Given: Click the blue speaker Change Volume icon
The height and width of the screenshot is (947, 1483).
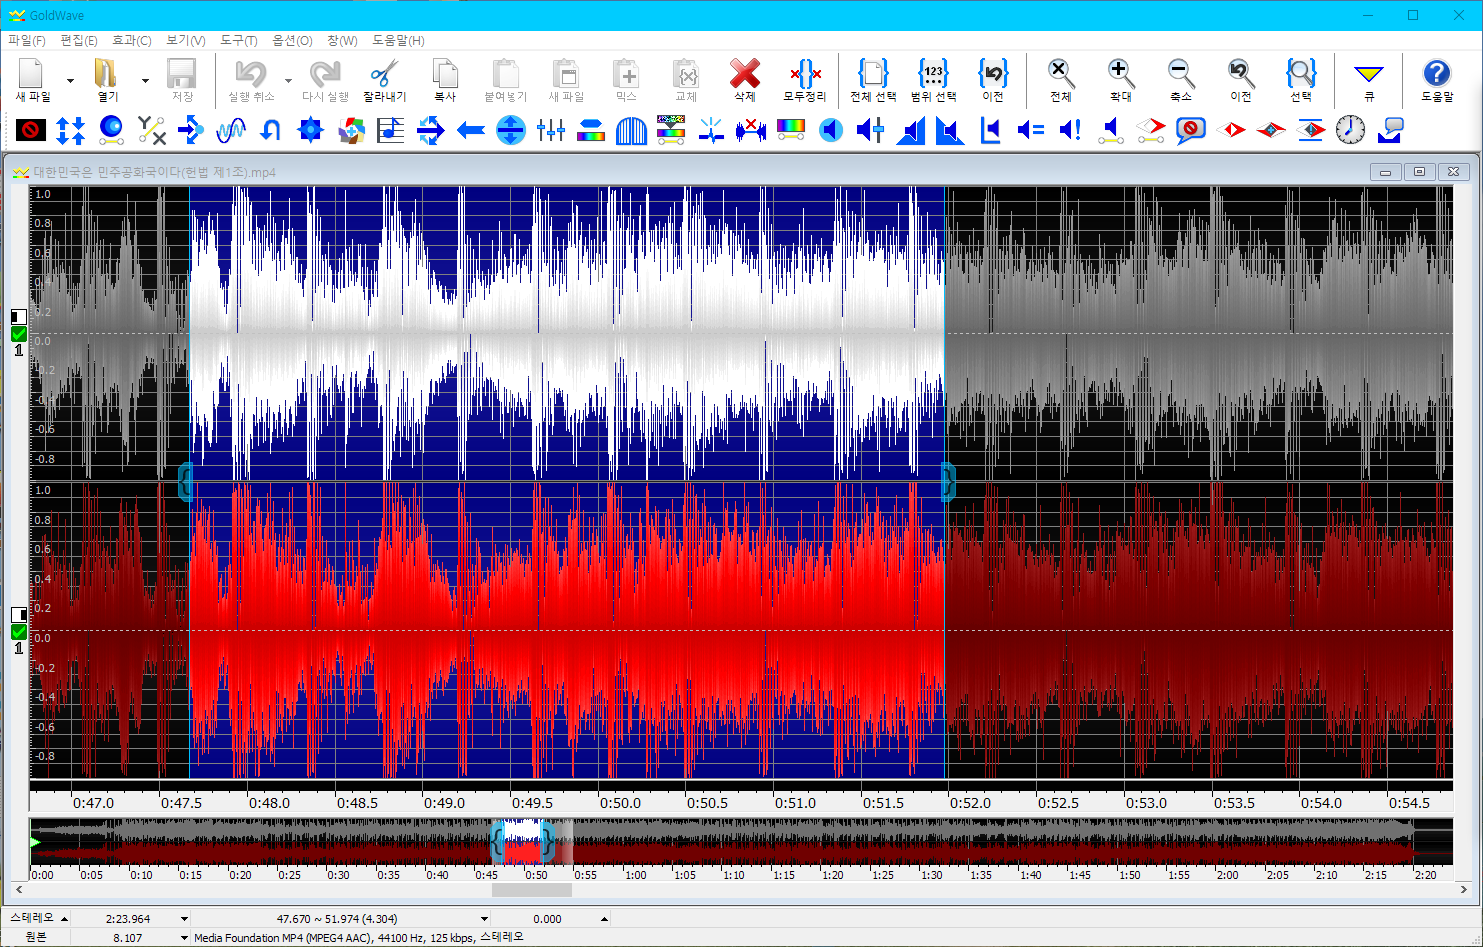Looking at the screenshot, I should pyautogui.click(x=831, y=130).
